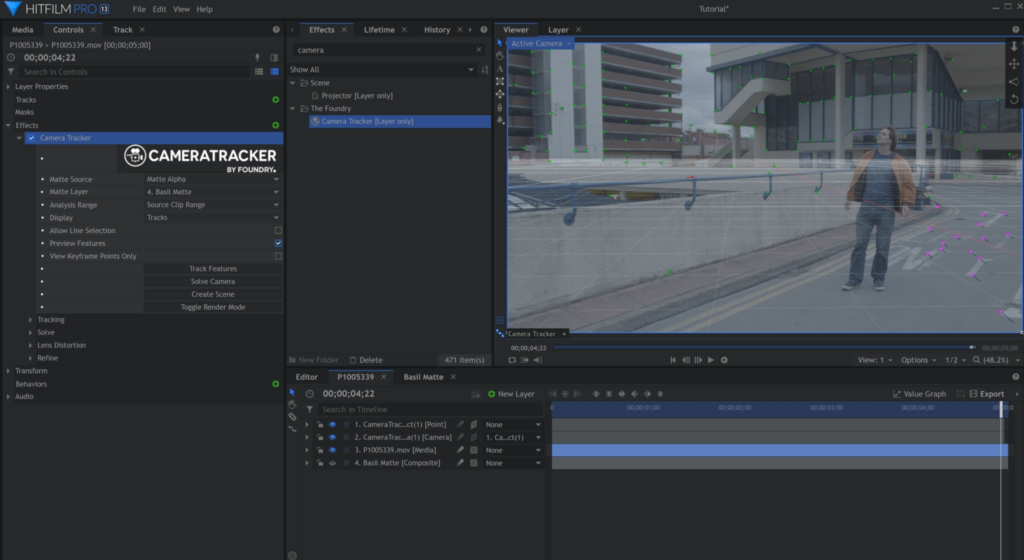The height and width of the screenshot is (560, 1024).
Task: Toggle loop playback icon in viewer
Action: coord(512,360)
